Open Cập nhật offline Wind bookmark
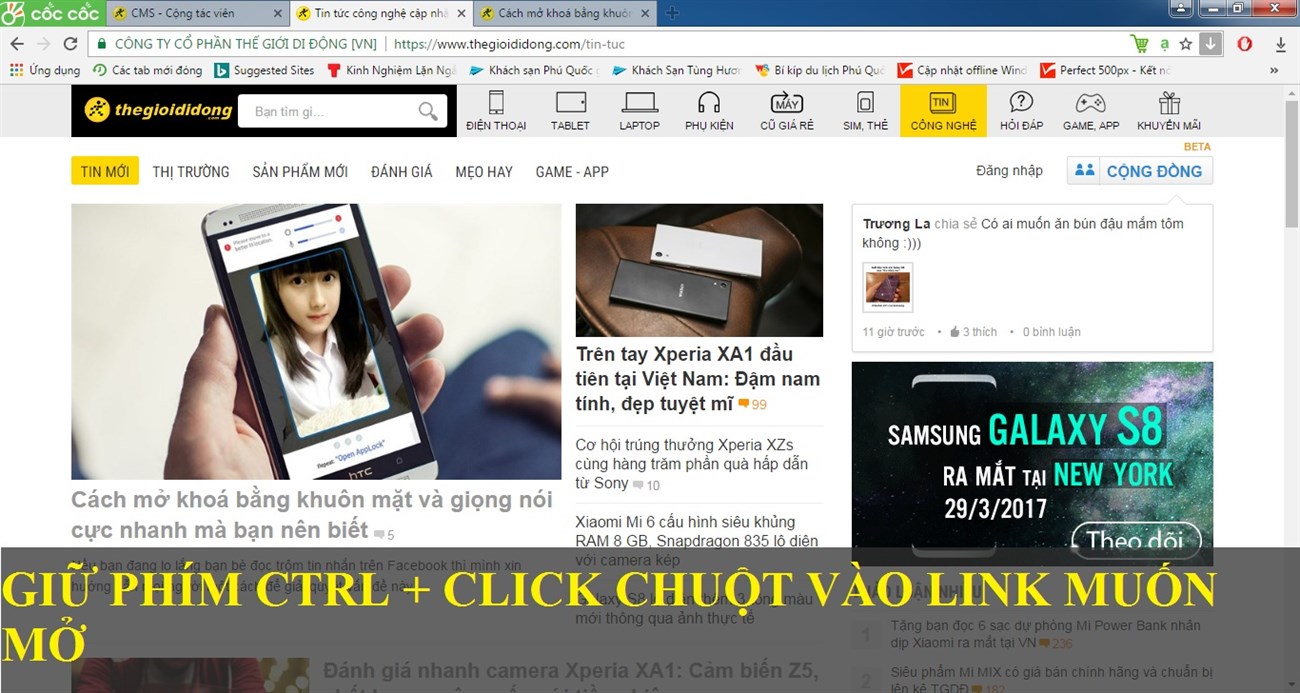Viewport: 1300px width, 693px height. (963, 70)
